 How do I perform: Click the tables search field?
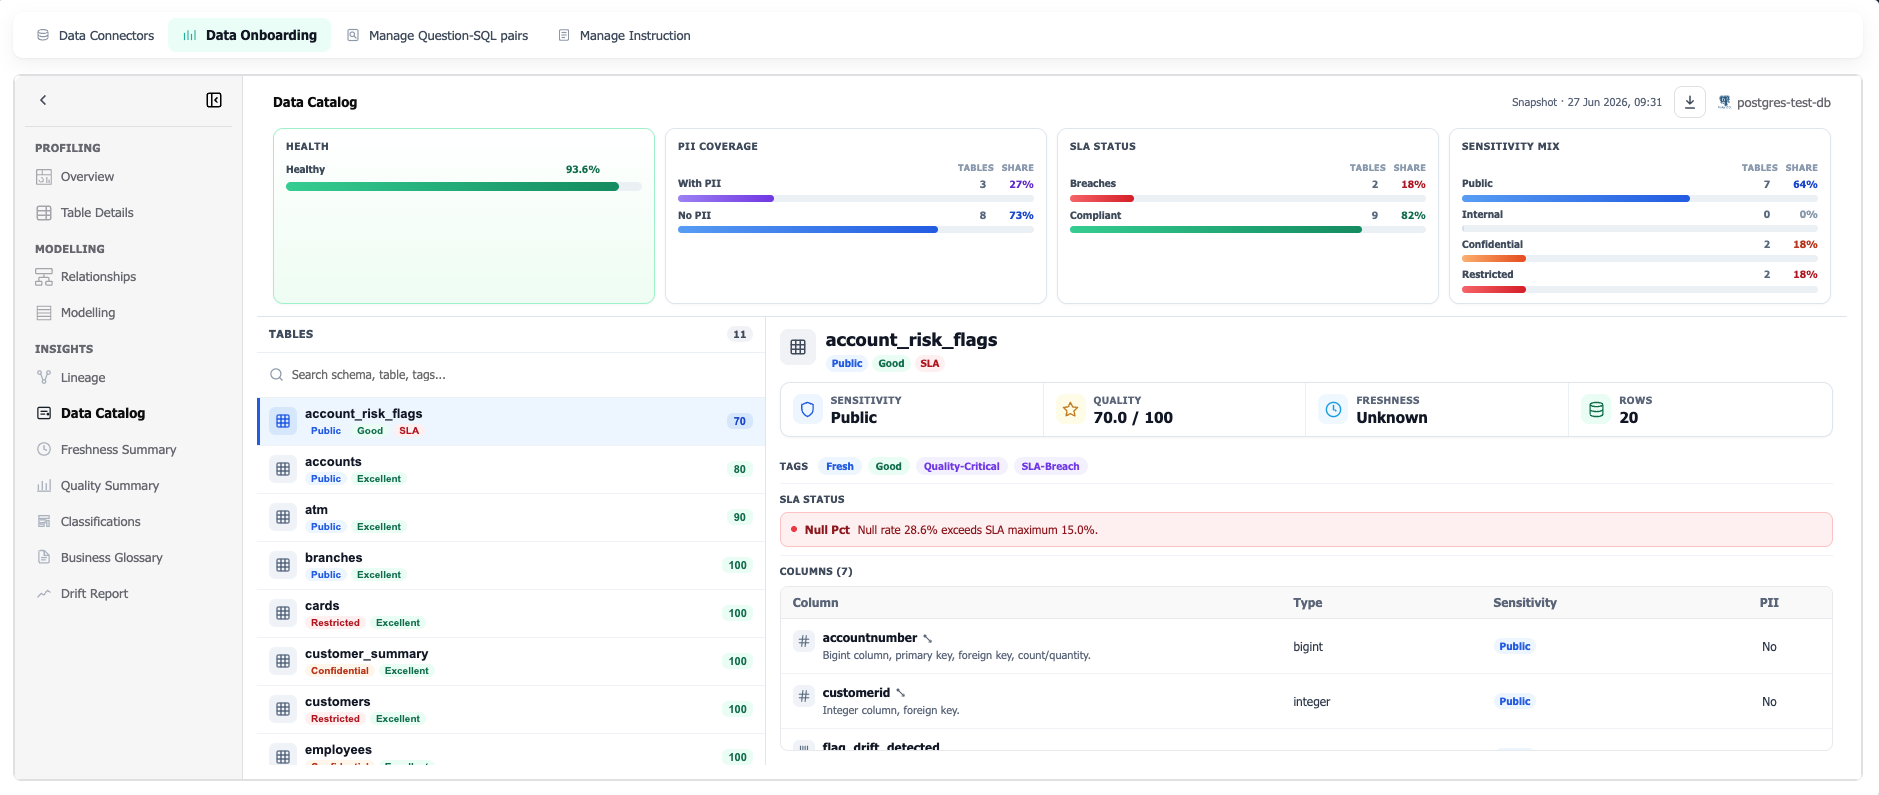click(x=511, y=375)
